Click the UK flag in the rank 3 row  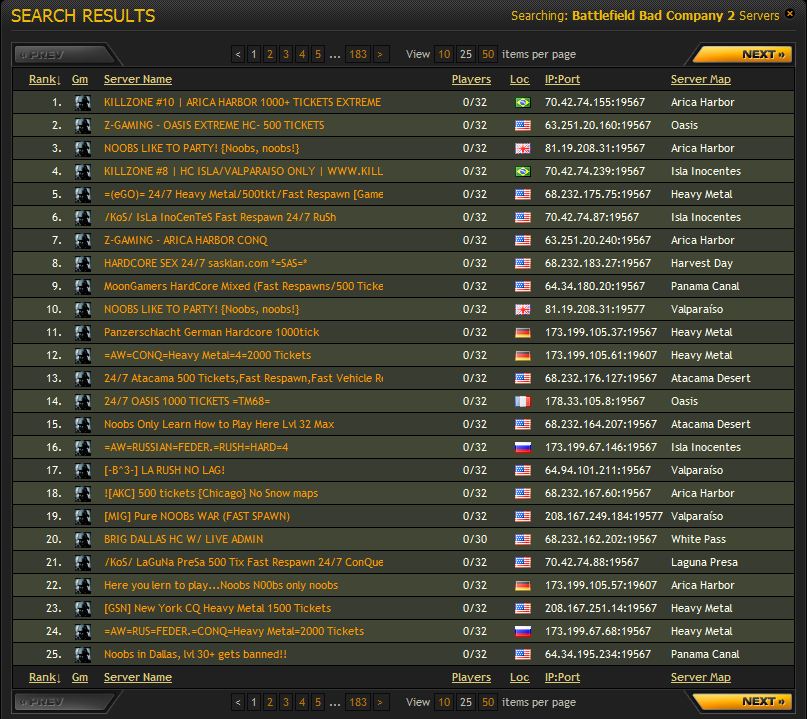[x=522, y=148]
